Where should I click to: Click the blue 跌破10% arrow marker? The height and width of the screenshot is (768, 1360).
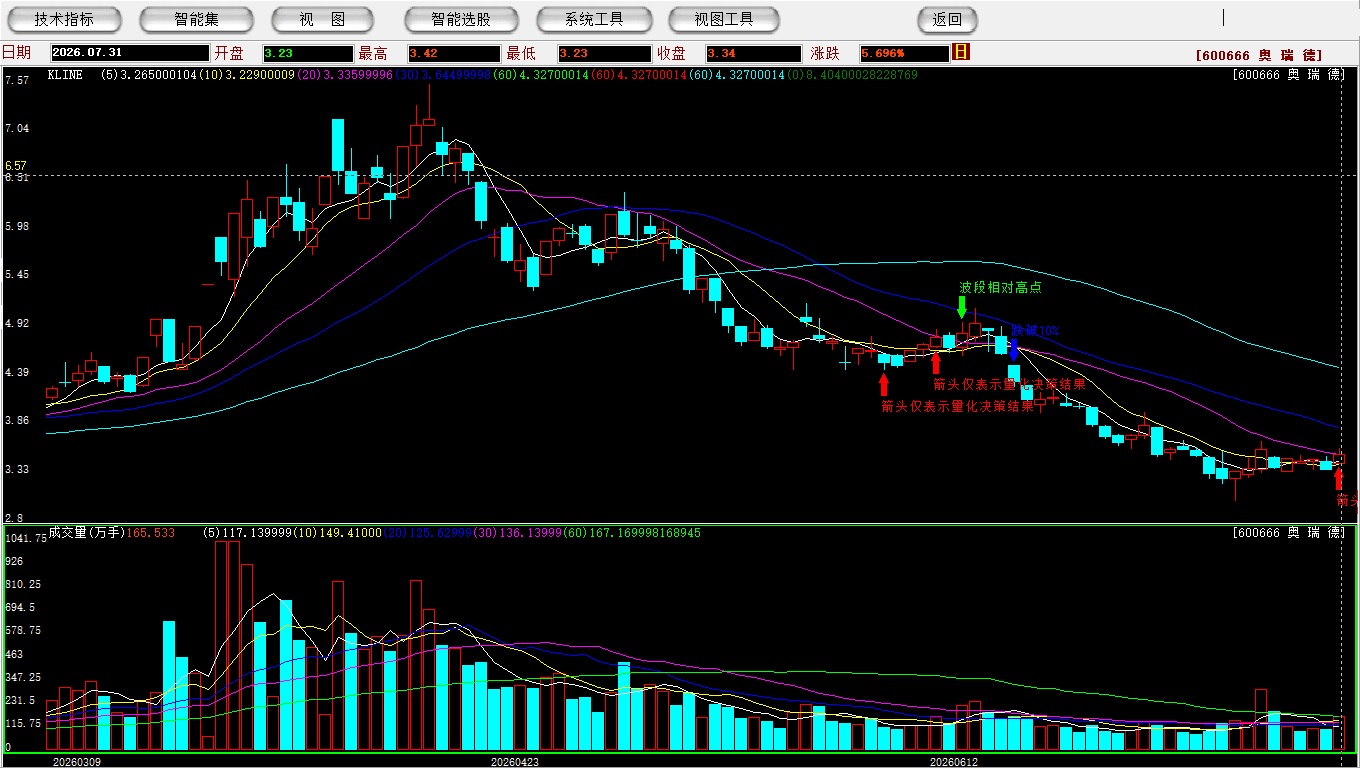point(1014,349)
